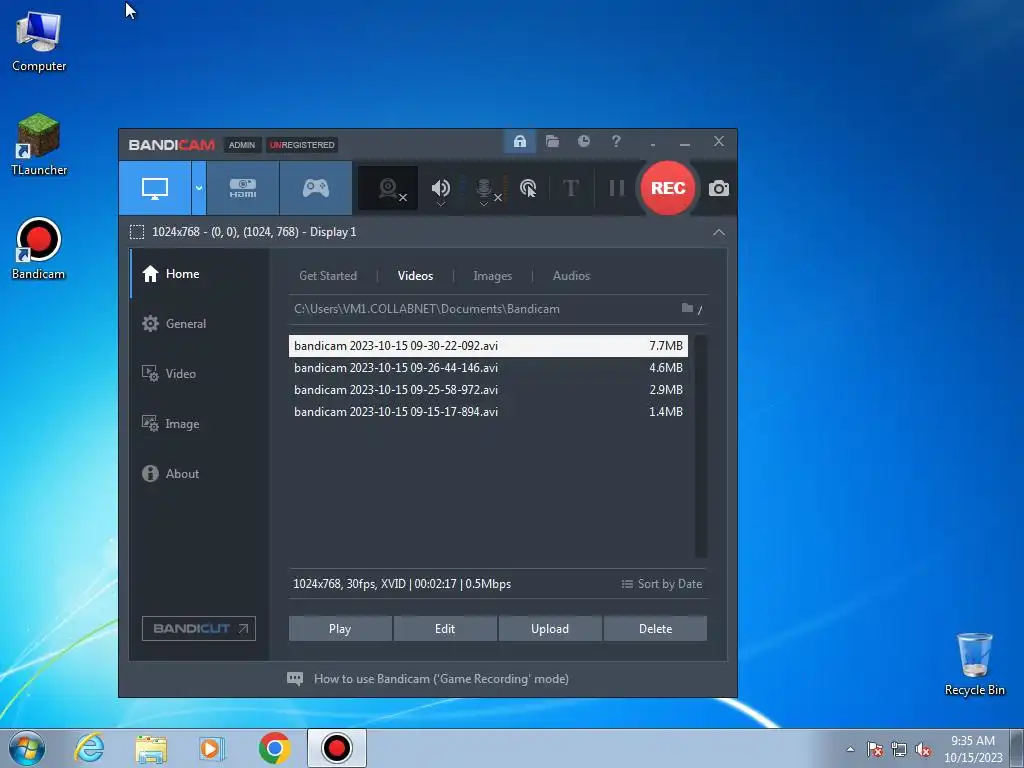The height and width of the screenshot is (768, 1024).
Task: Select bandicam 2023-10-15 09-25-58-972.avi
Action: pyautogui.click(x=488, y=390)
